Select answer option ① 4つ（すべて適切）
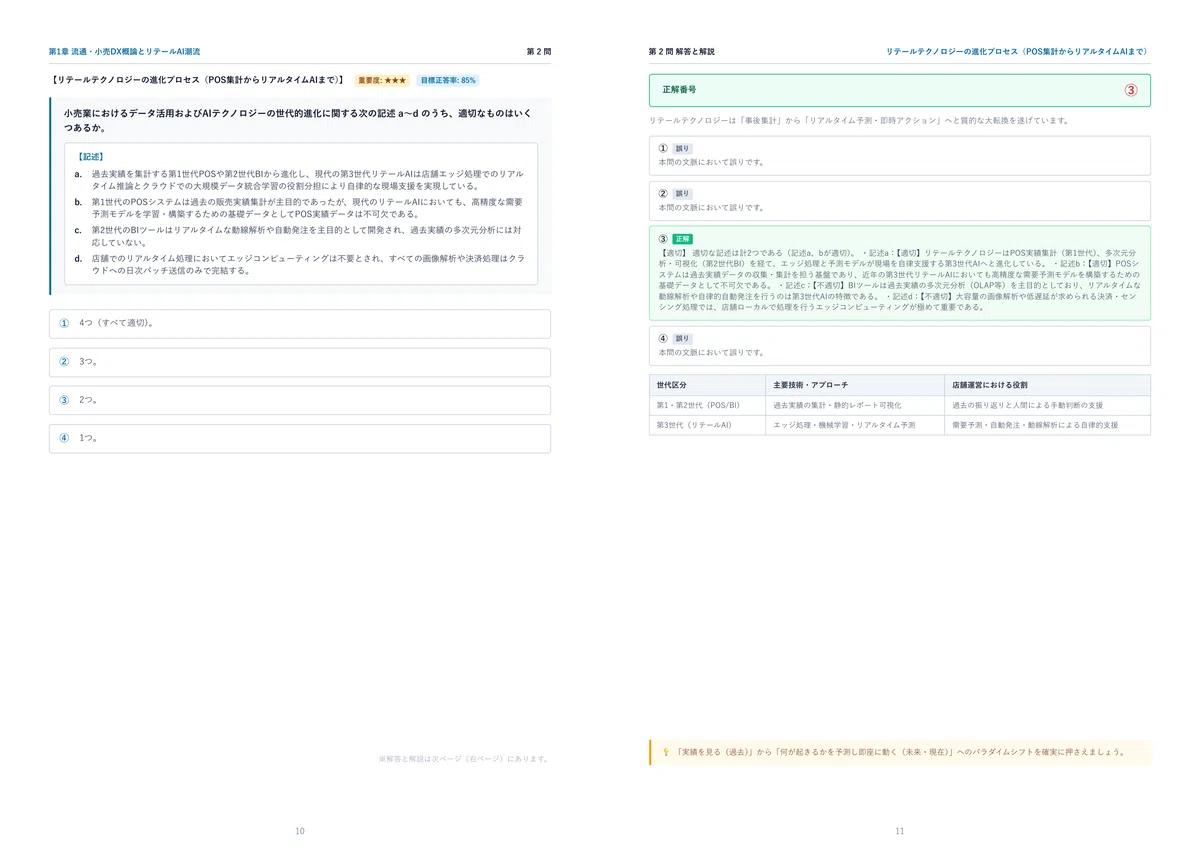 300,324
